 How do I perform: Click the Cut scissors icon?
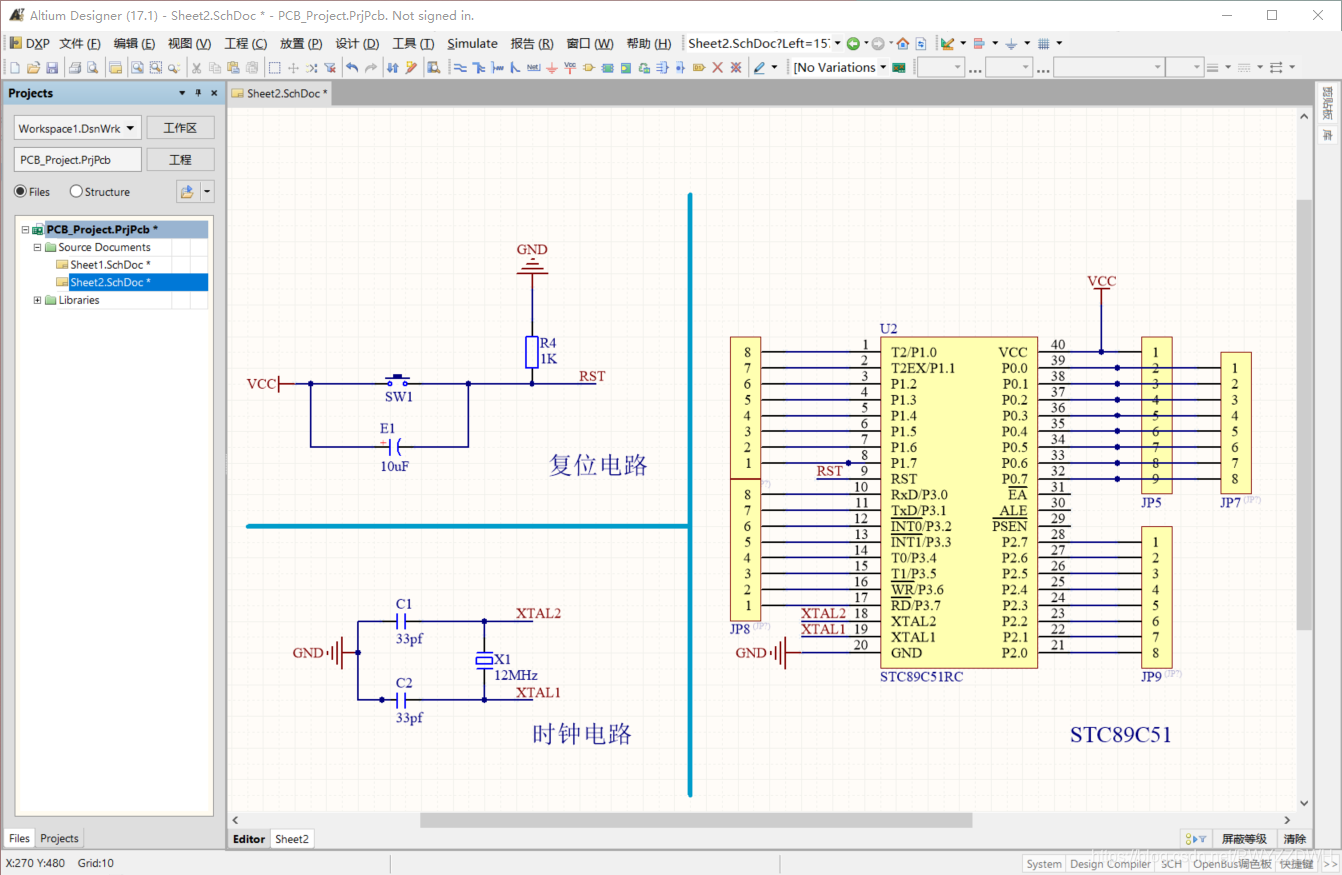pos(196,68)
